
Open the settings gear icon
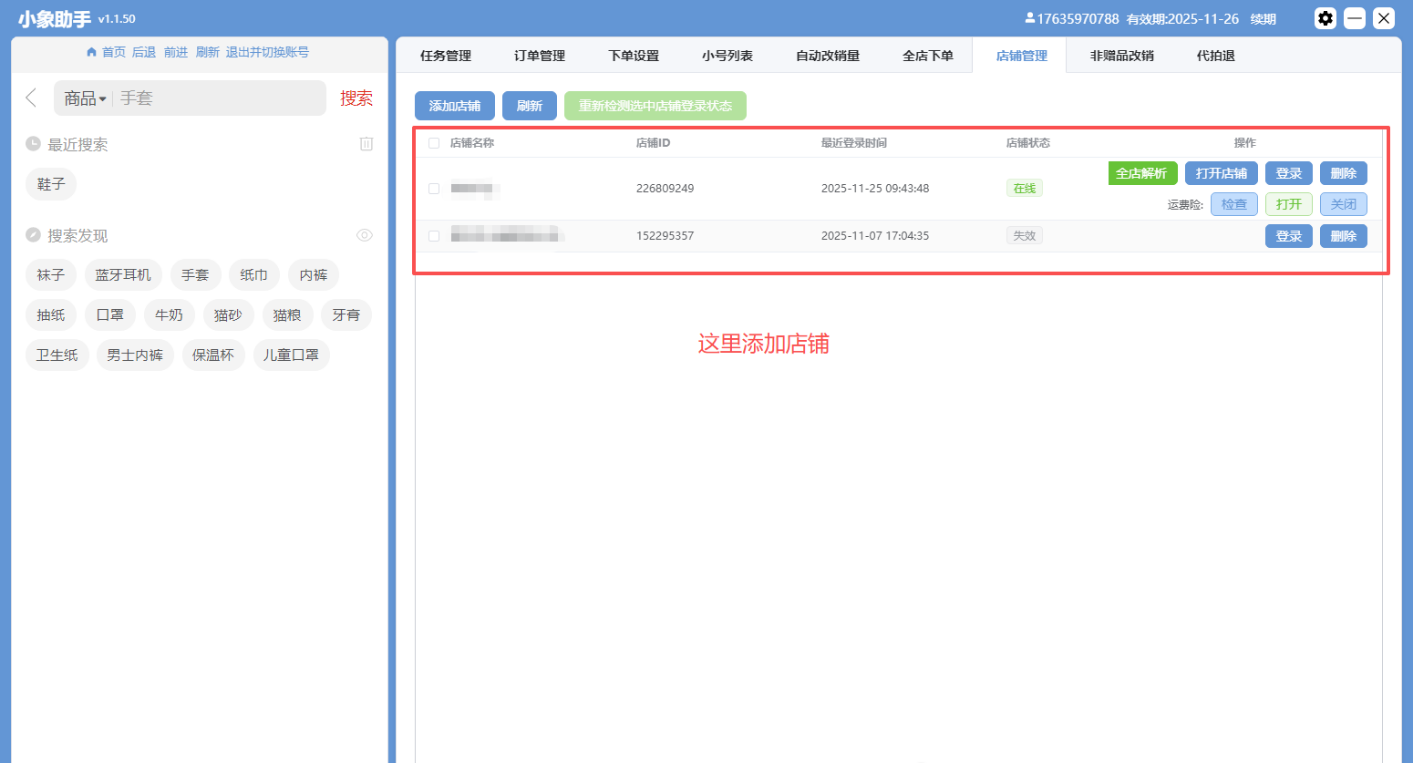(1325, 18)
